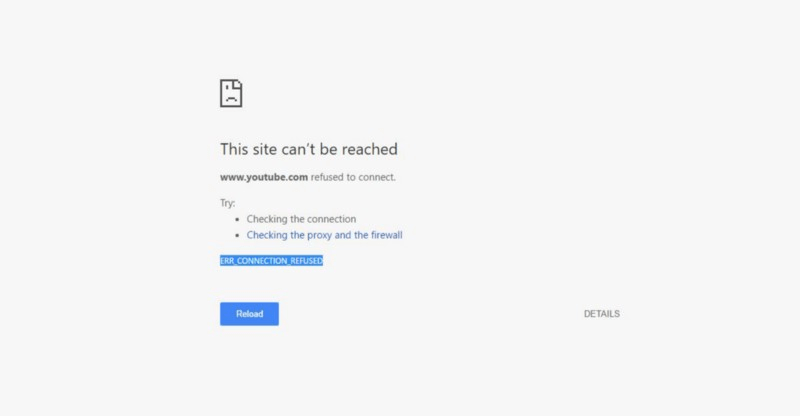Click the 'This site can't be reached' heading
This screenshot has height=416, width=800.
[x=309, y=149]
